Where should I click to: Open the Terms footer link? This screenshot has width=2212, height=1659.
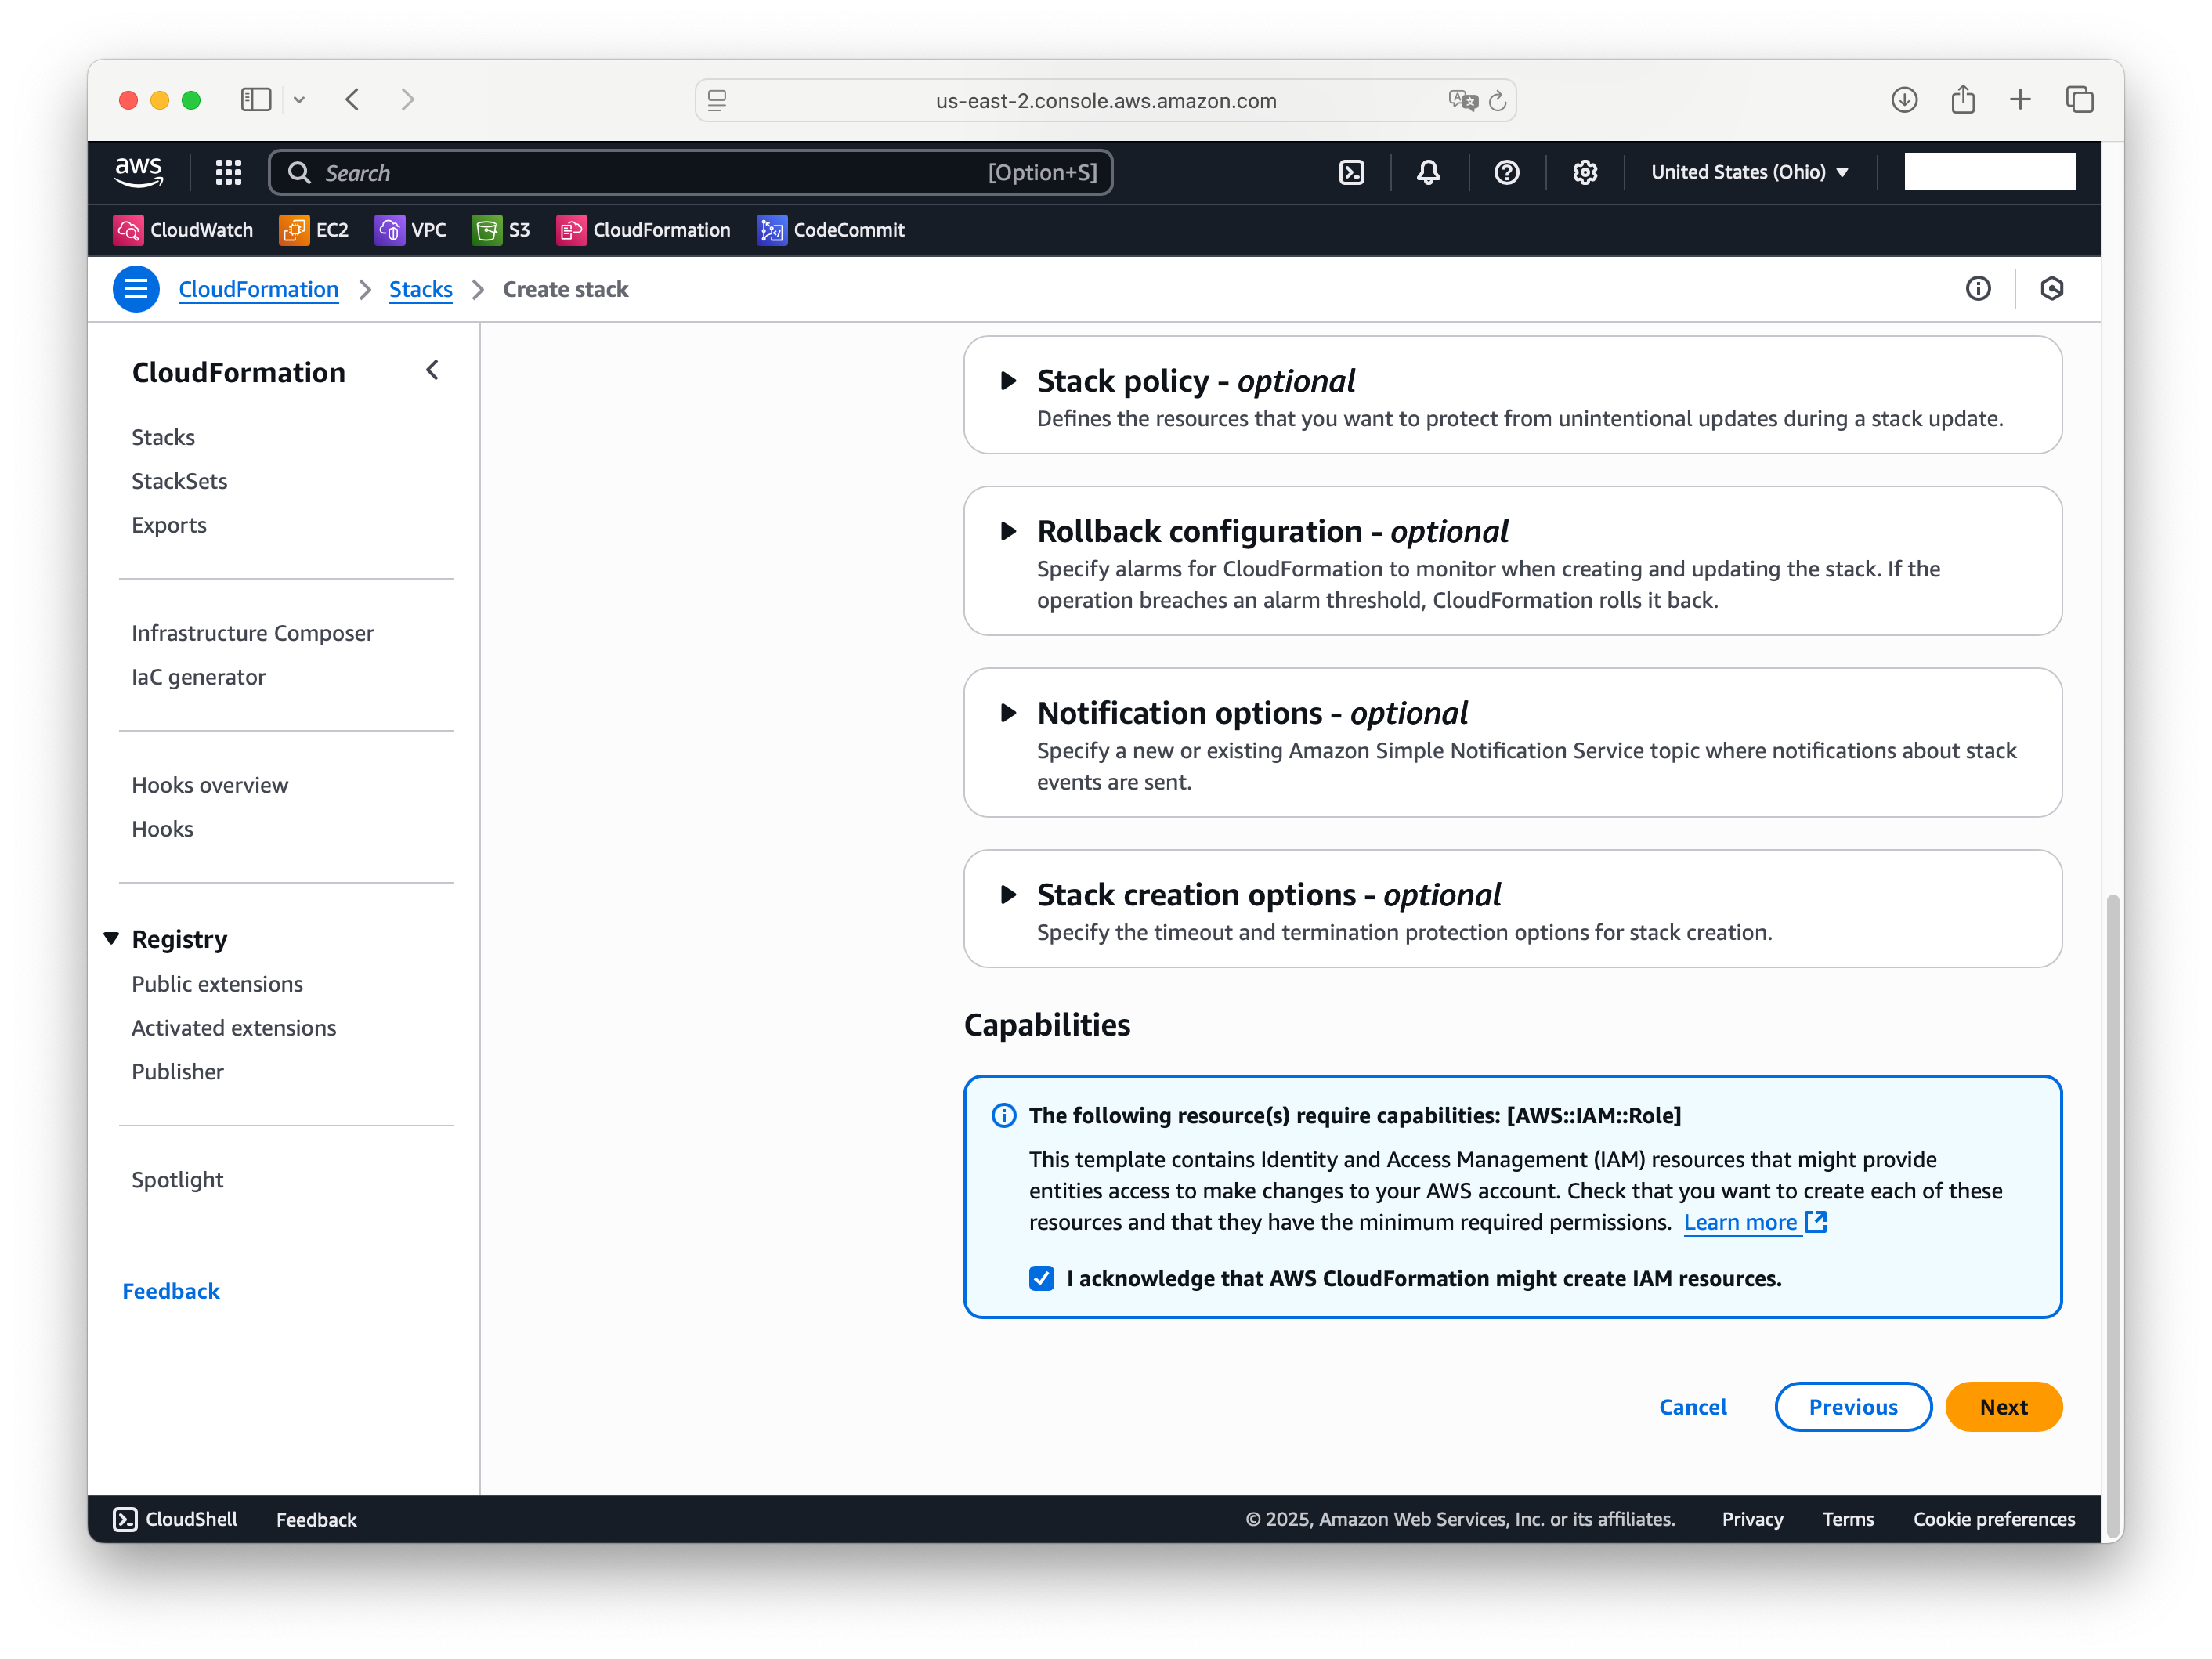[x=1847, y=1519]
